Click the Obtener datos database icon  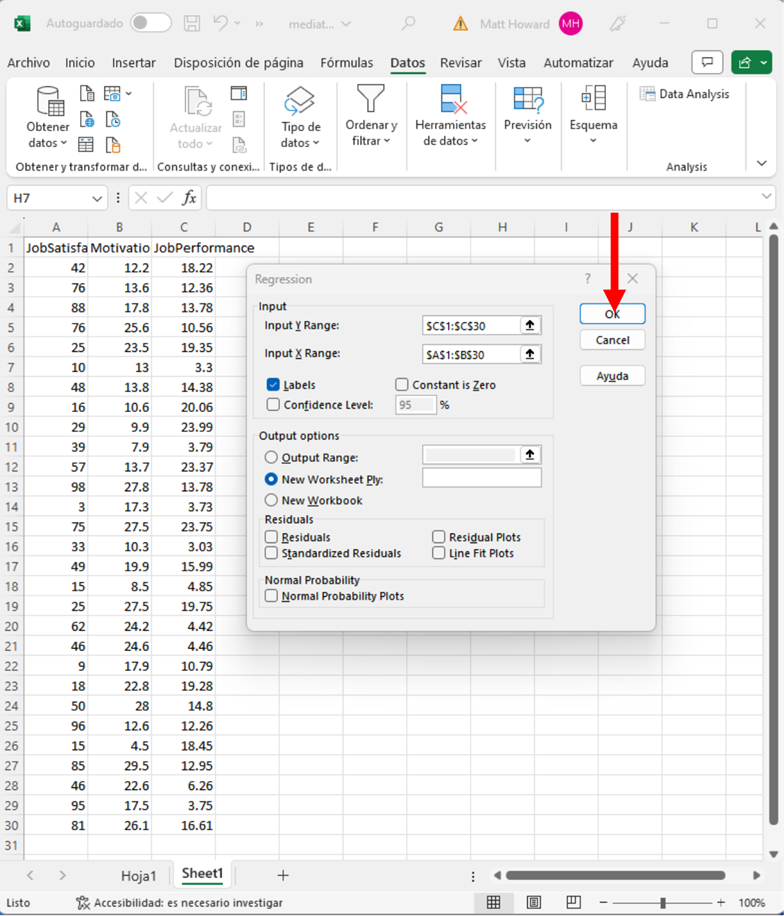coord(48,101)
